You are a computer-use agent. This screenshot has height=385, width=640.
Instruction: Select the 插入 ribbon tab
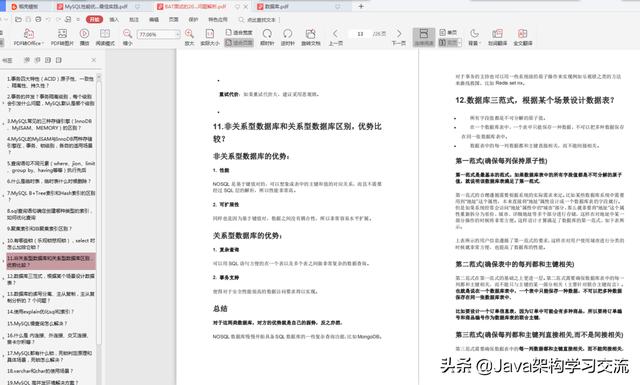click(114, 19)
